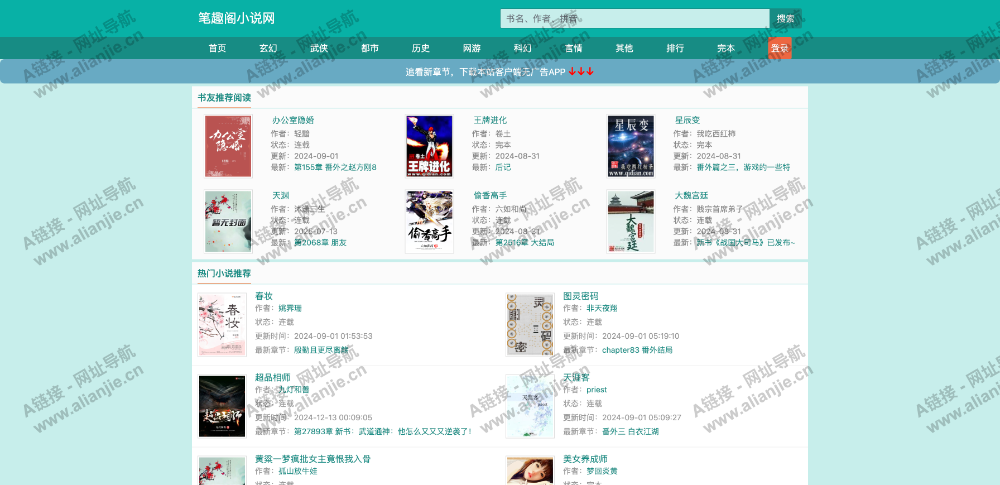Viewport: 1000px width, 485px height.
Task: Open the 天润 cover image
Action: pos(228,221)
